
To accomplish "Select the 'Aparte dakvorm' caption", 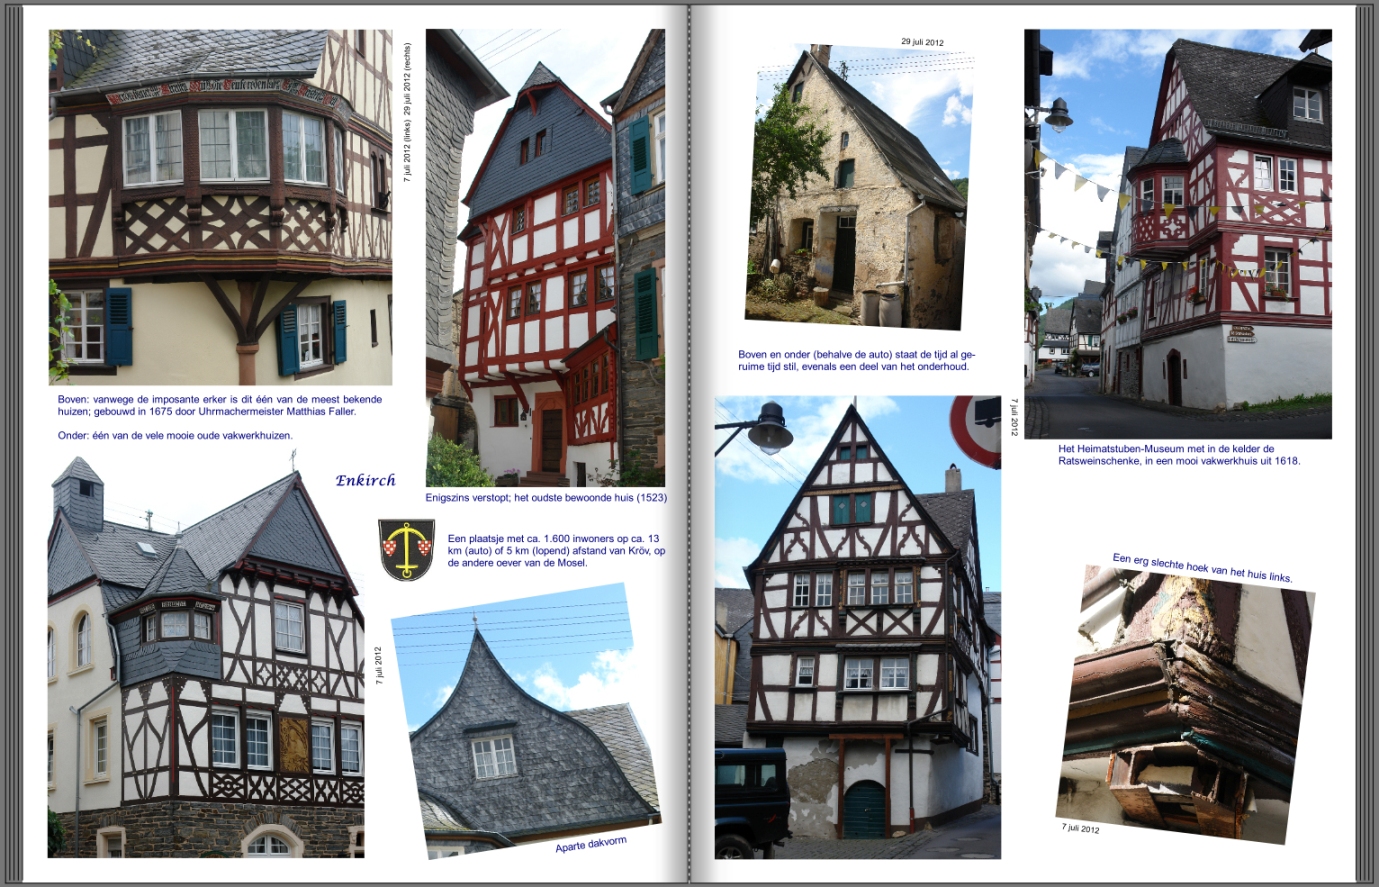I will [590, 844].
